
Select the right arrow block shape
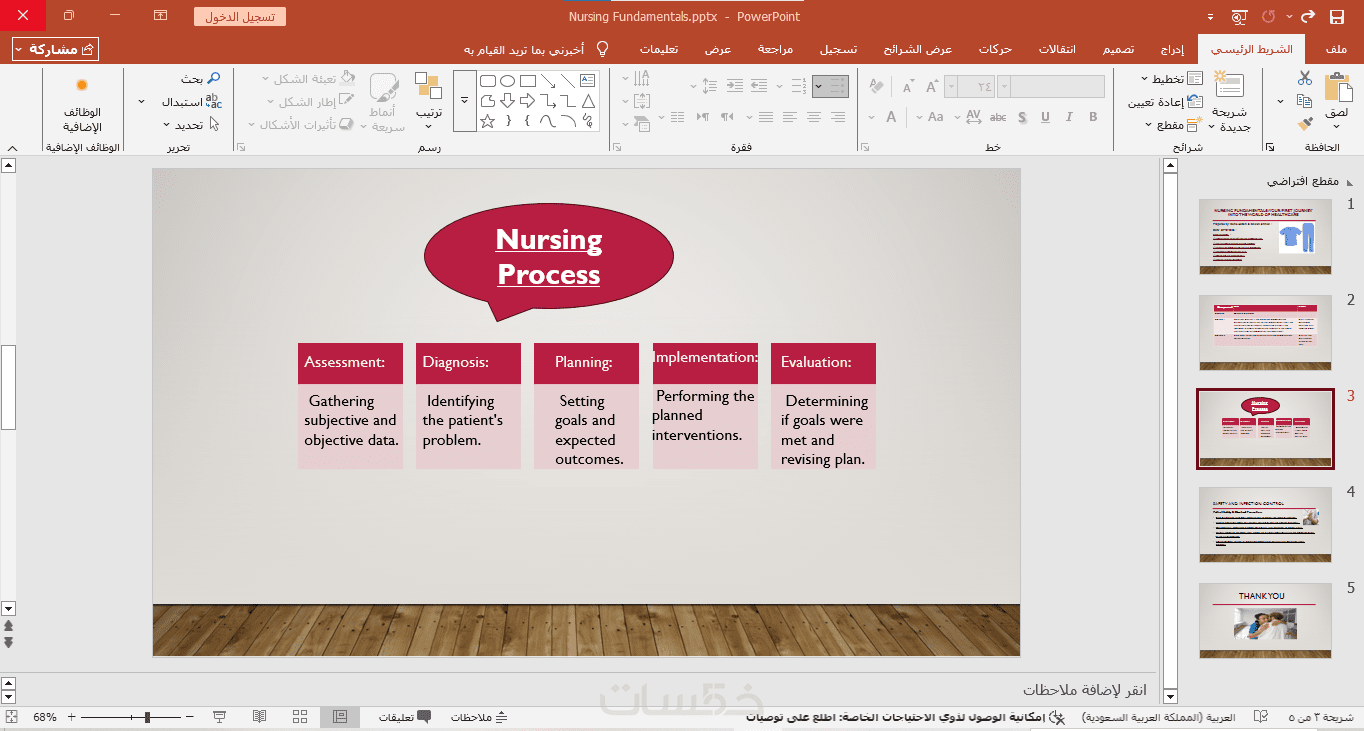coord(528,101)
